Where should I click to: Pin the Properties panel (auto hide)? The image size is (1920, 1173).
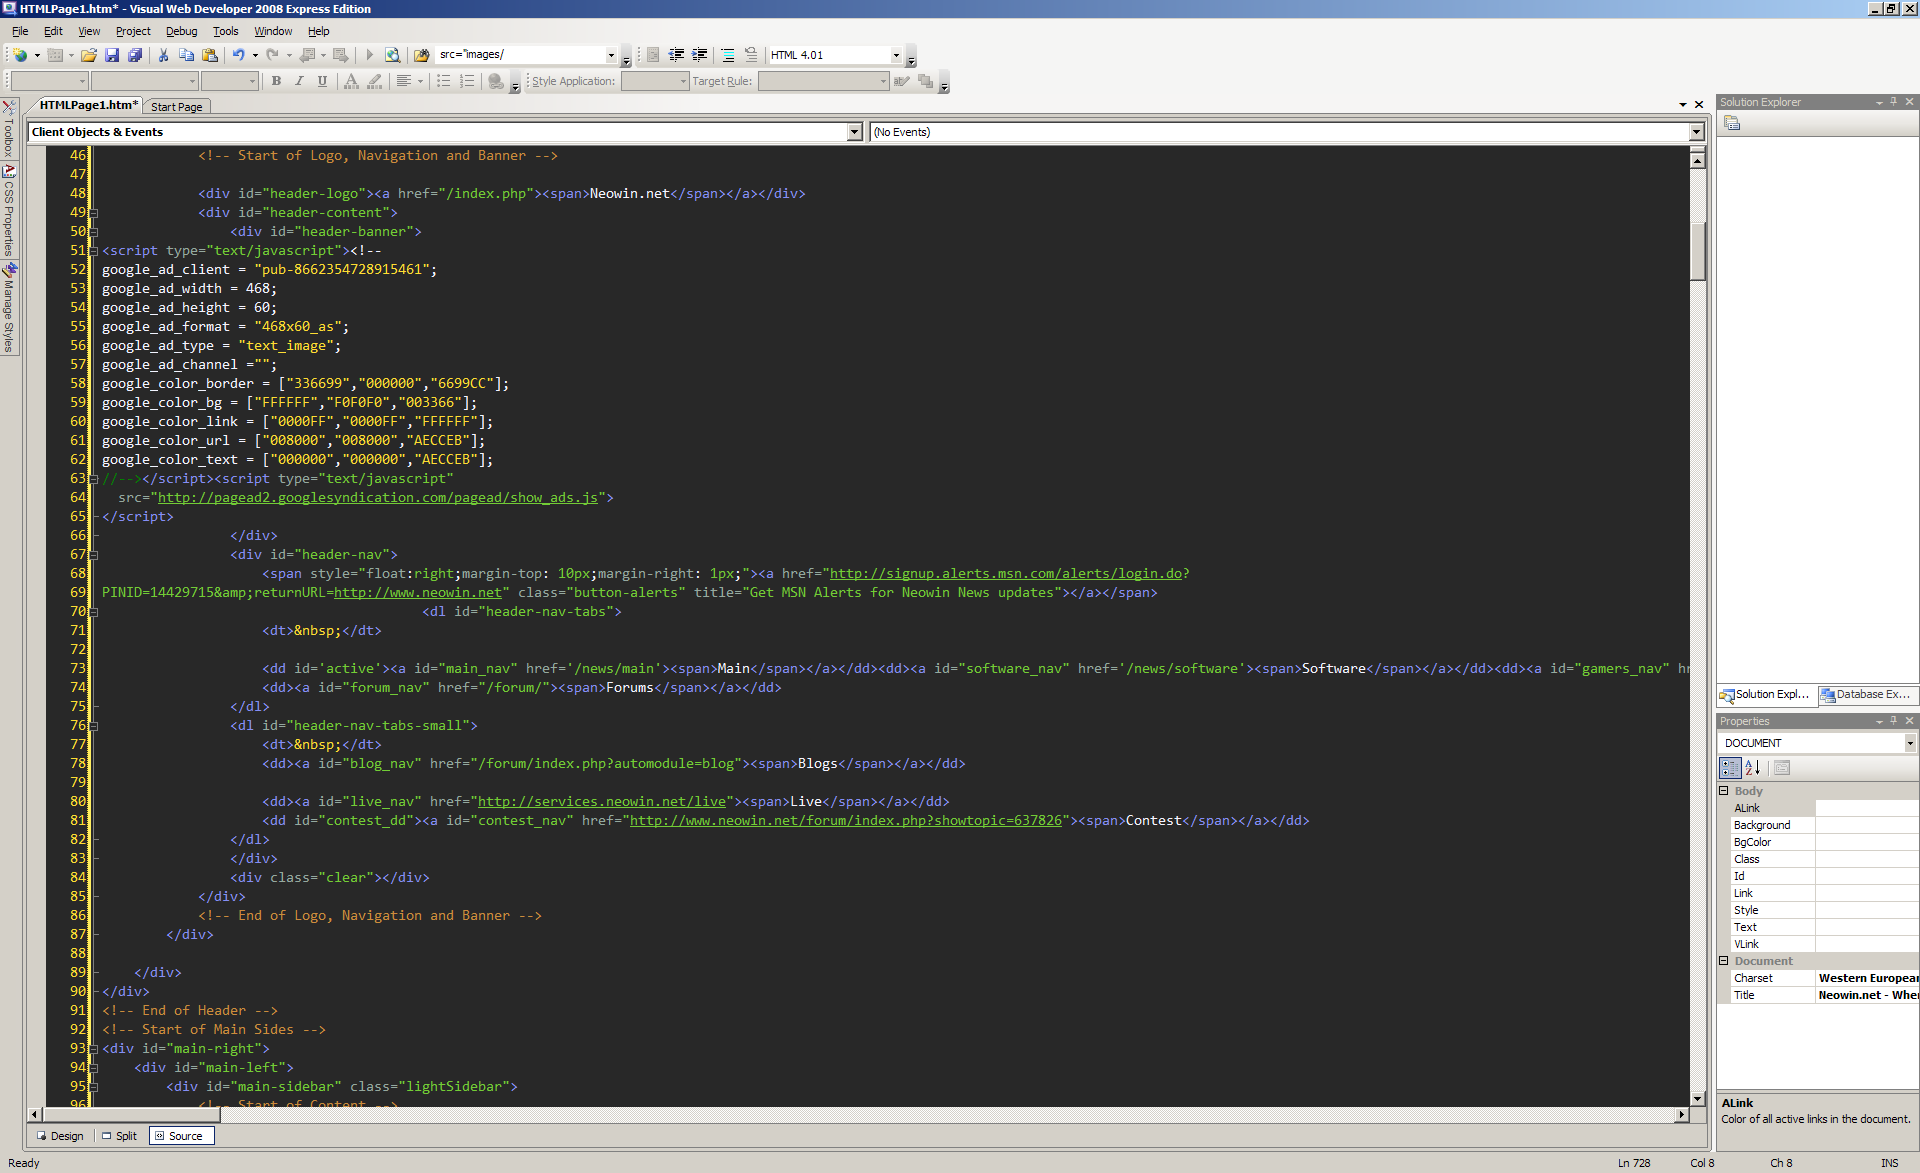tap(1893, 721)
